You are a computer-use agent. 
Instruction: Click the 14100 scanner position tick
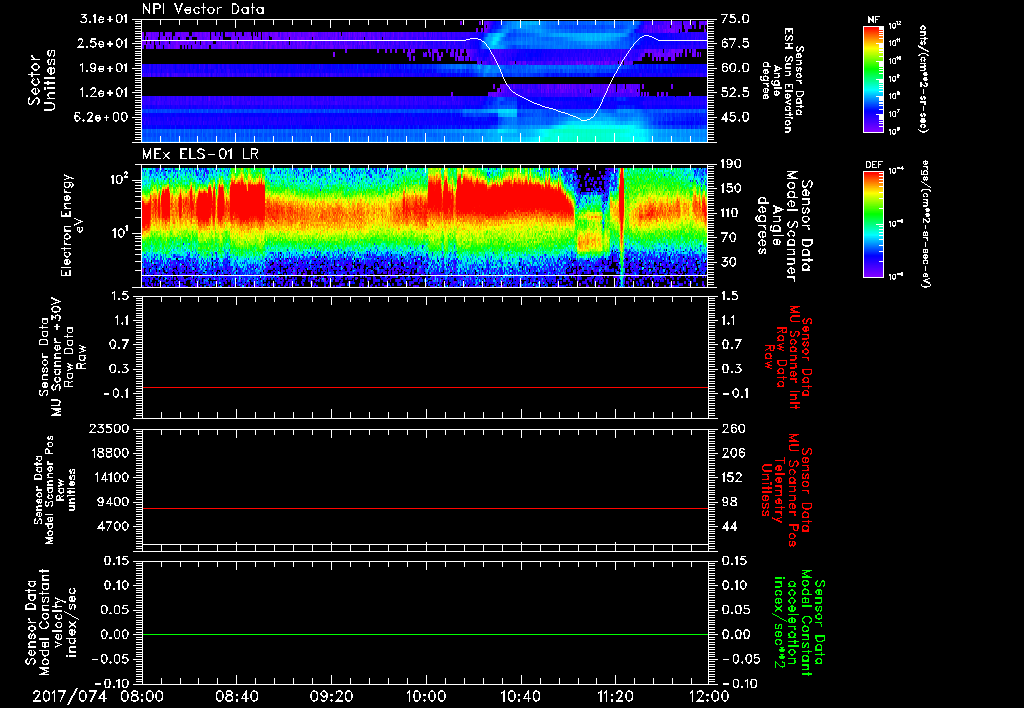tap(109, 477)
